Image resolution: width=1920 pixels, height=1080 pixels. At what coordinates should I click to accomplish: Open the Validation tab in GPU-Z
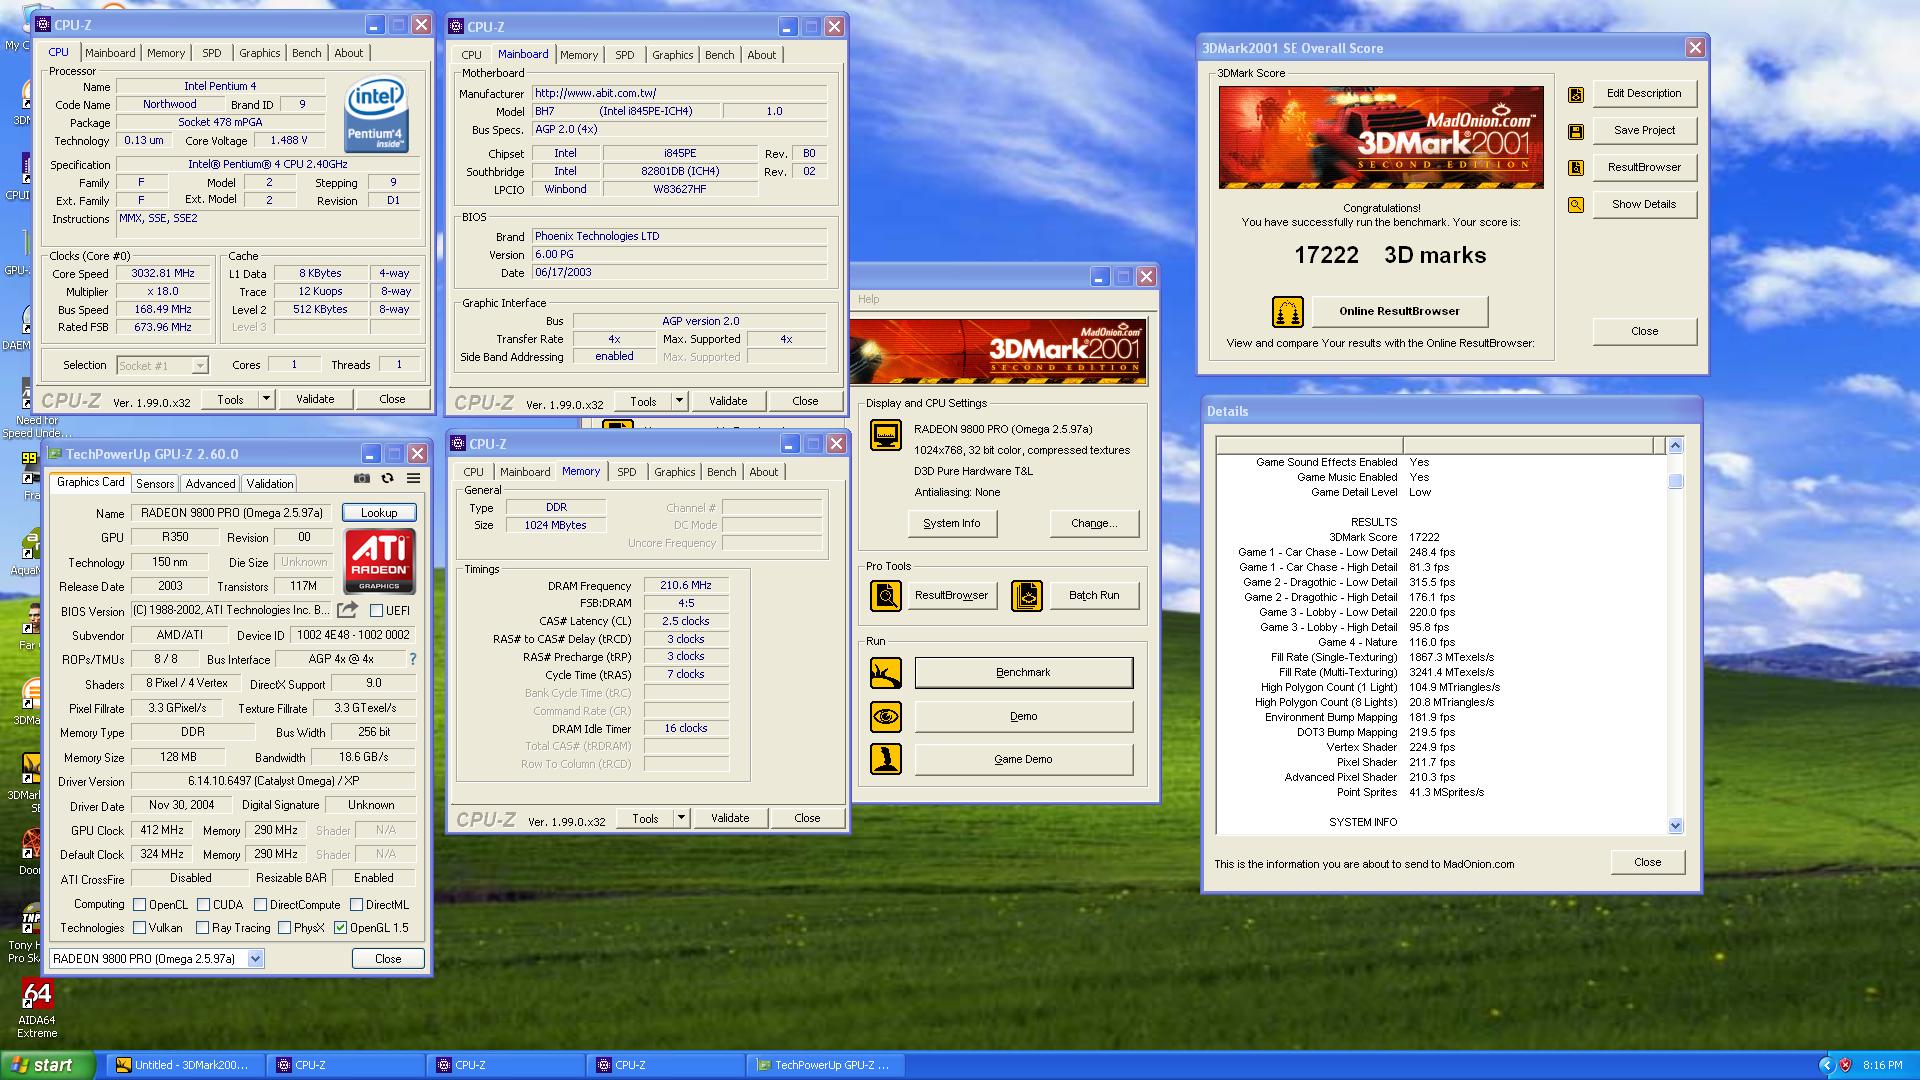tap(270, 484)
